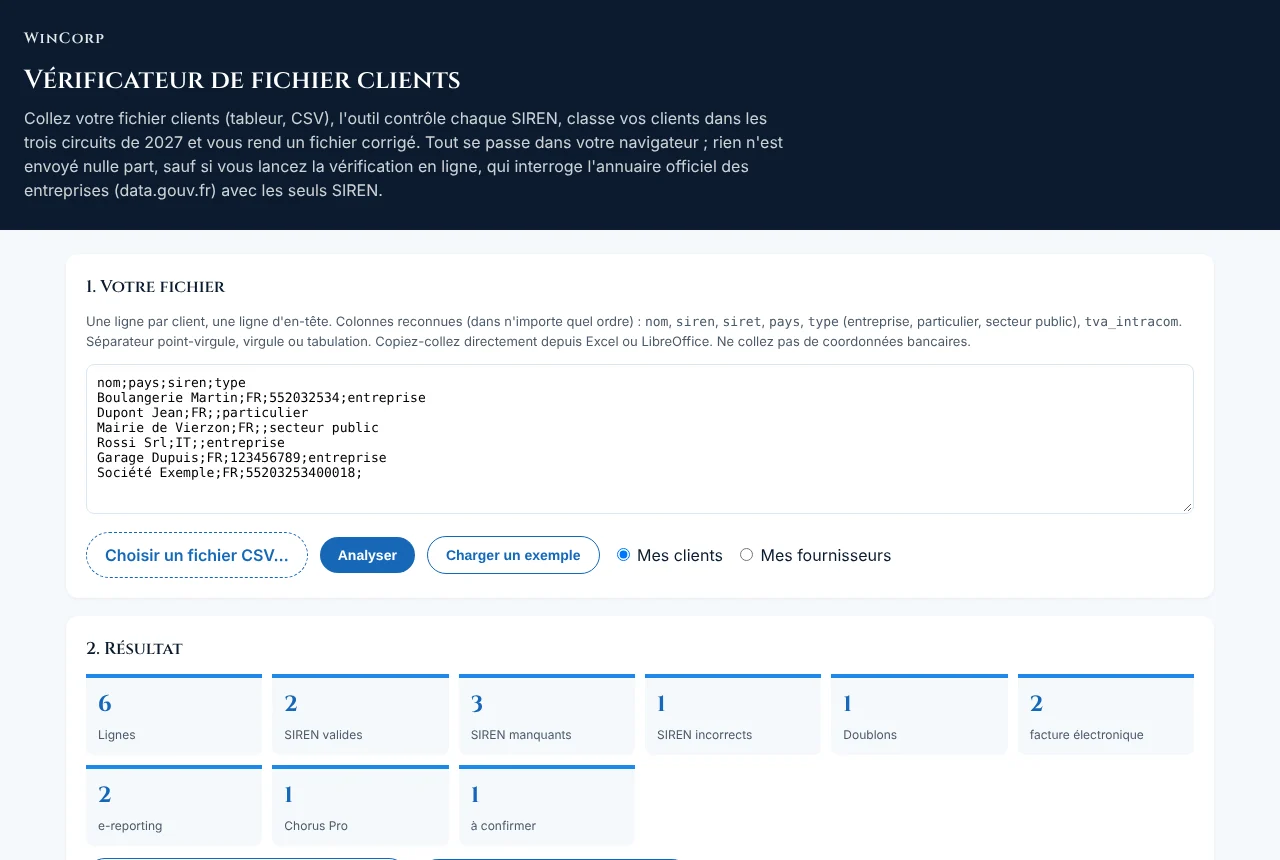Run the analysis with the Analyser button
The height and width of the screenshot is (860, 1280).
point(367,555)
